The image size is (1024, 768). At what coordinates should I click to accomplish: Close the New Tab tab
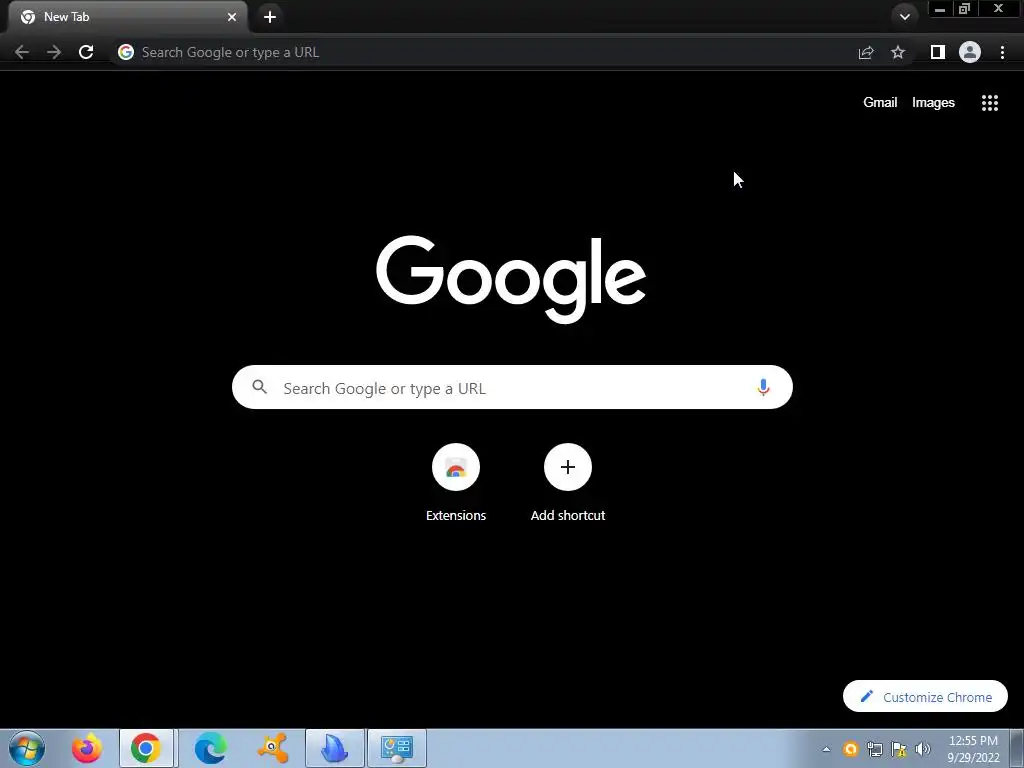232,17
